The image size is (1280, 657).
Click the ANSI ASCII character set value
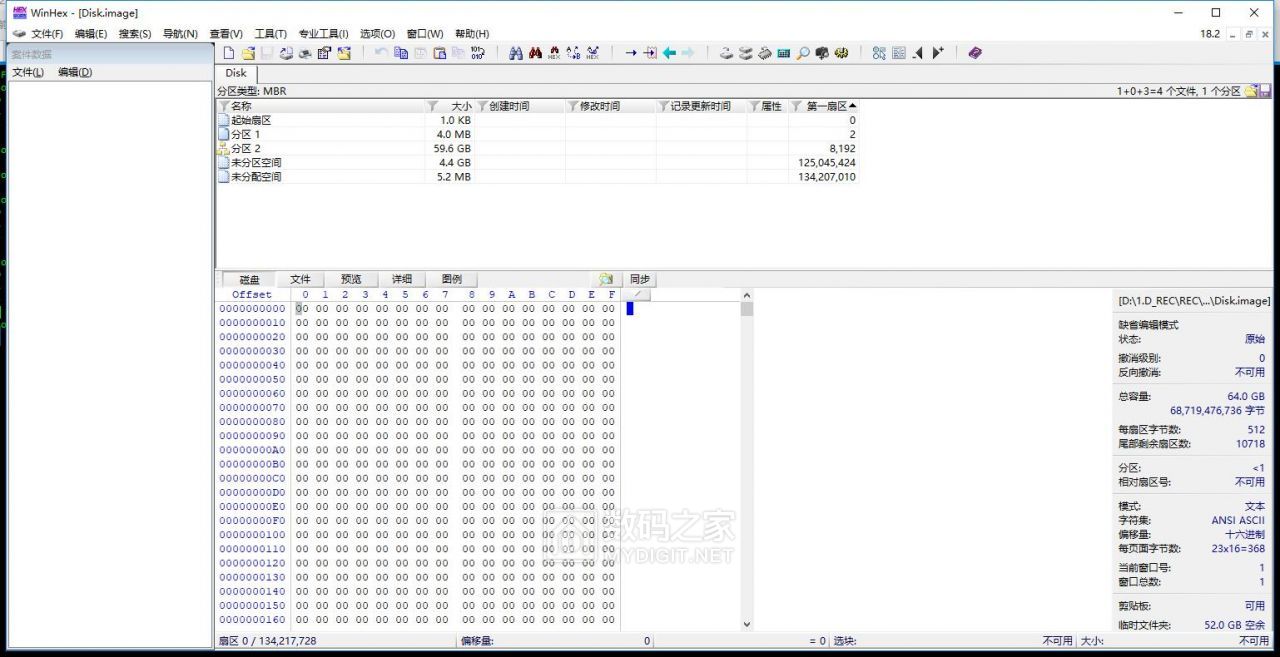pos(1238,520)
